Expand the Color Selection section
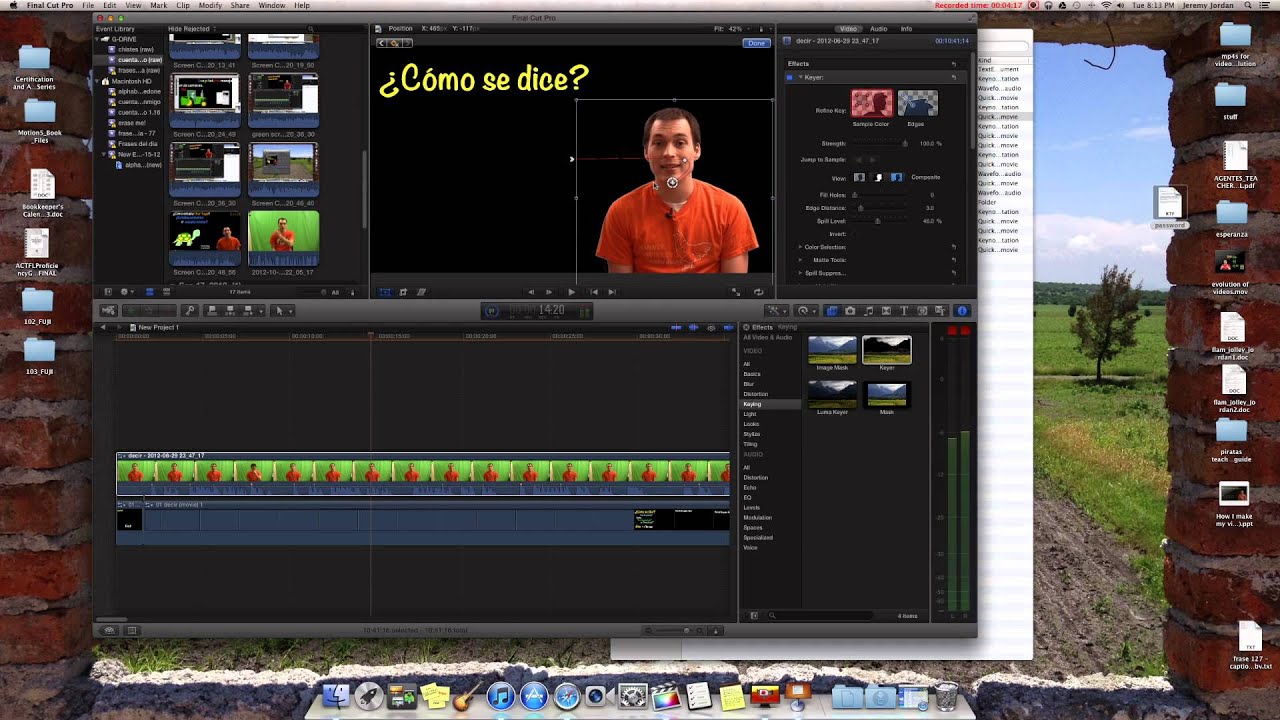This screenshot has height=720, width=1280. 800,247
